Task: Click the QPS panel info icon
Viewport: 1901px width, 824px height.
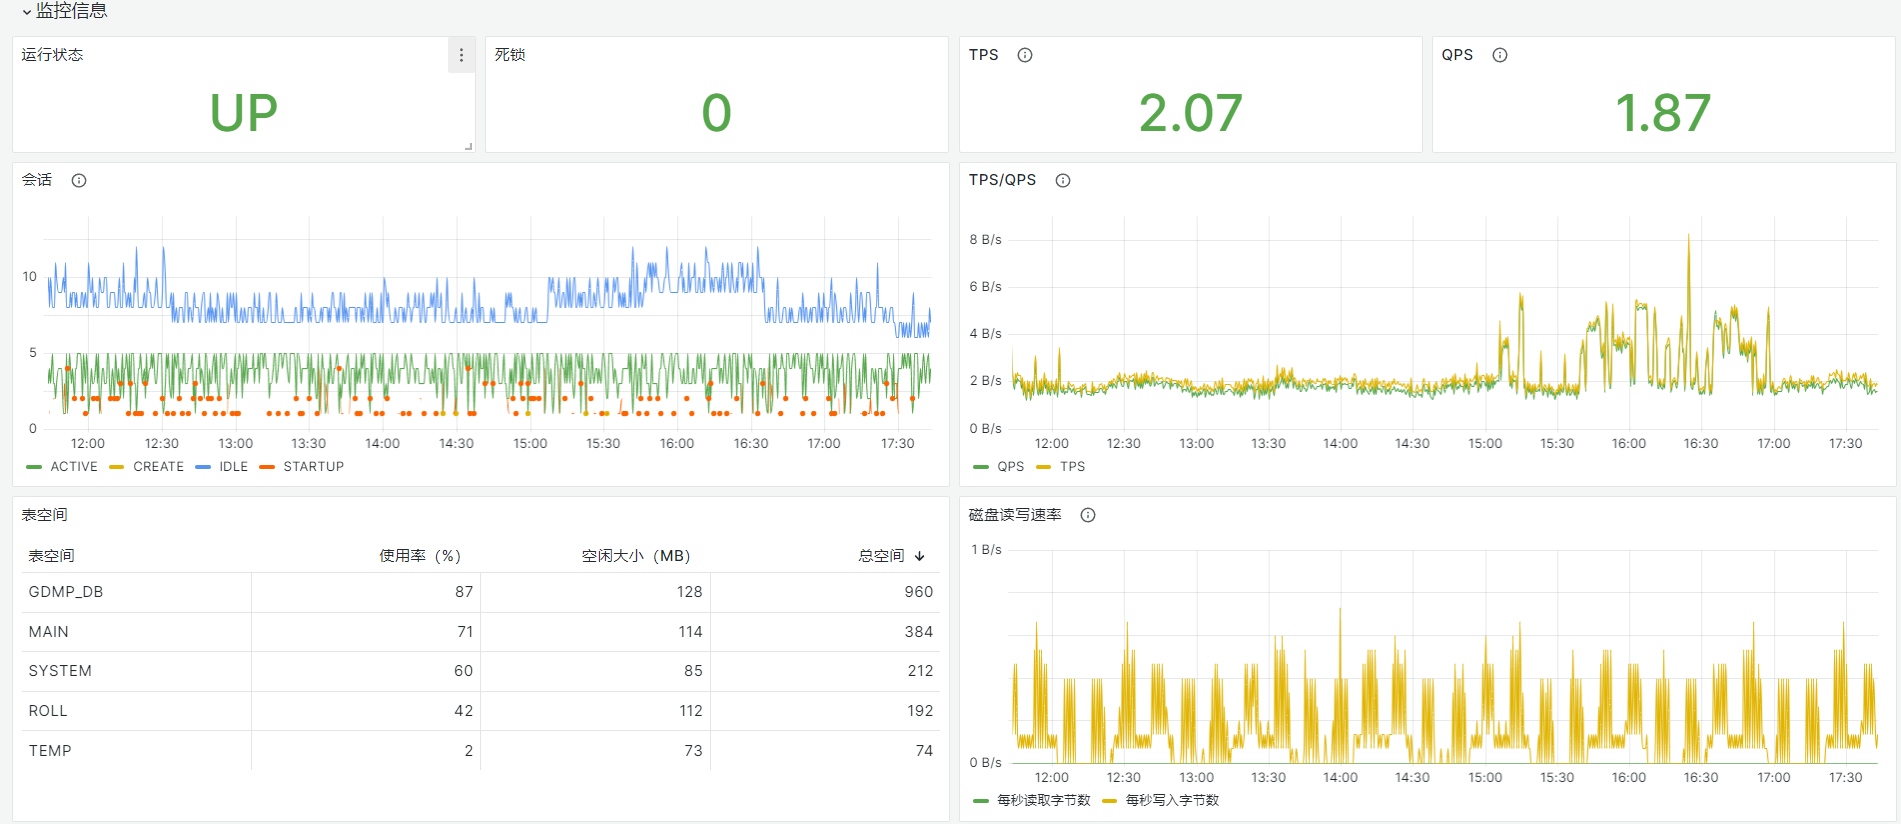Action: pyautogui.click(x=1500, y=55)
